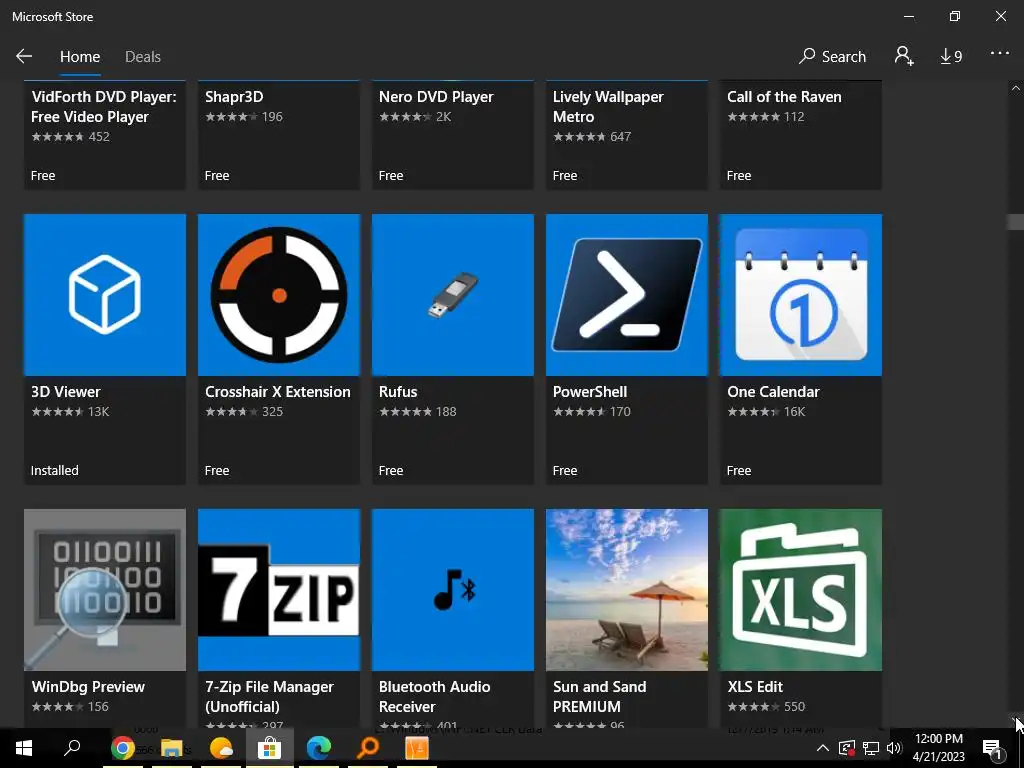Open the notification center icon
The image size is (1024, 768).
[x=992, y=748]
